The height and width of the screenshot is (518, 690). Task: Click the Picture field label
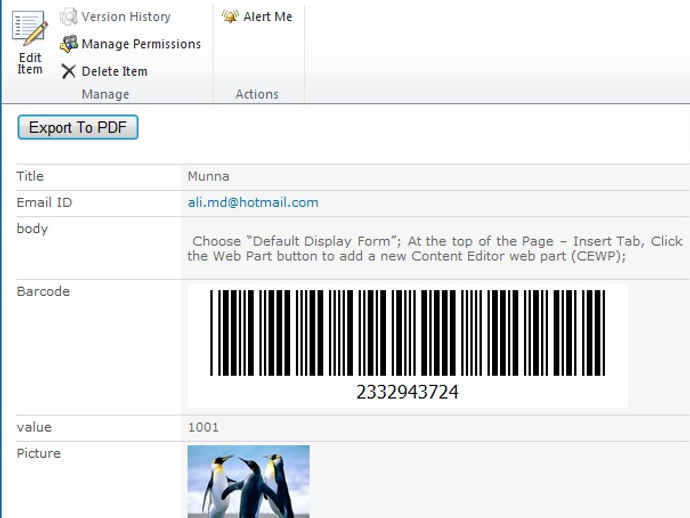pyautogui.click(x=39, y=453)
